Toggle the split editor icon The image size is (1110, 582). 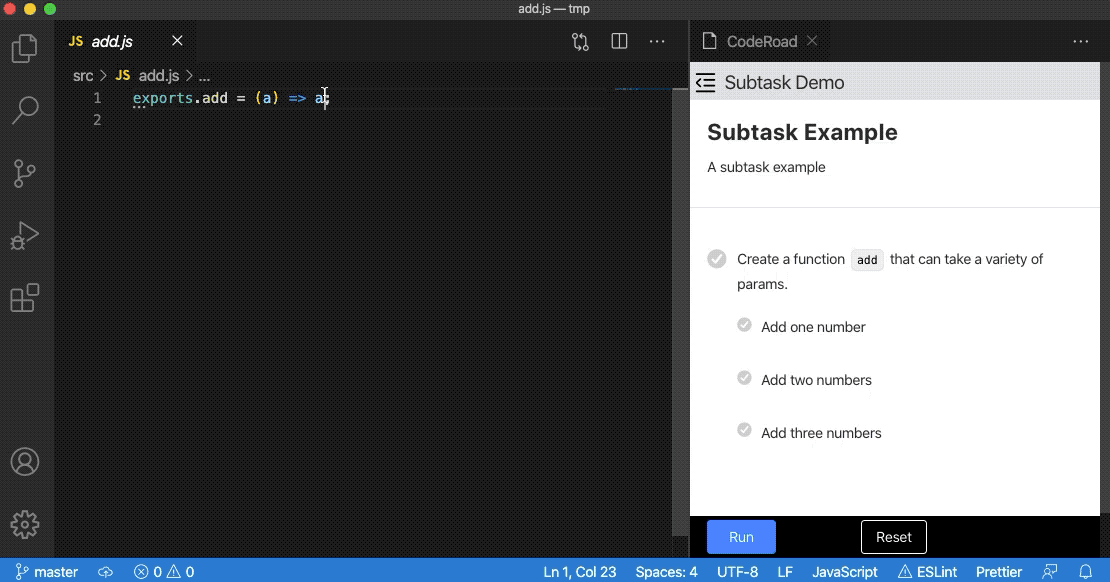click(x=619, y=41)
